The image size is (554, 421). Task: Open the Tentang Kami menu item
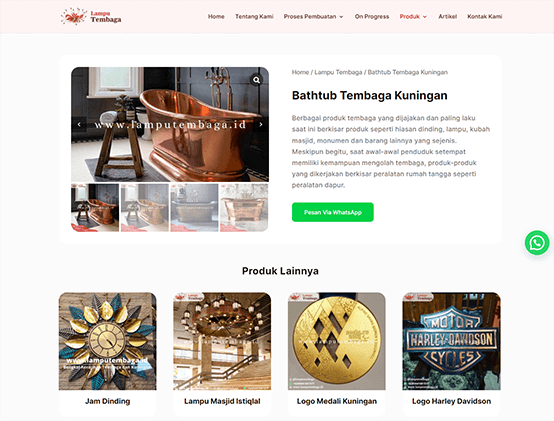(254, 17)
